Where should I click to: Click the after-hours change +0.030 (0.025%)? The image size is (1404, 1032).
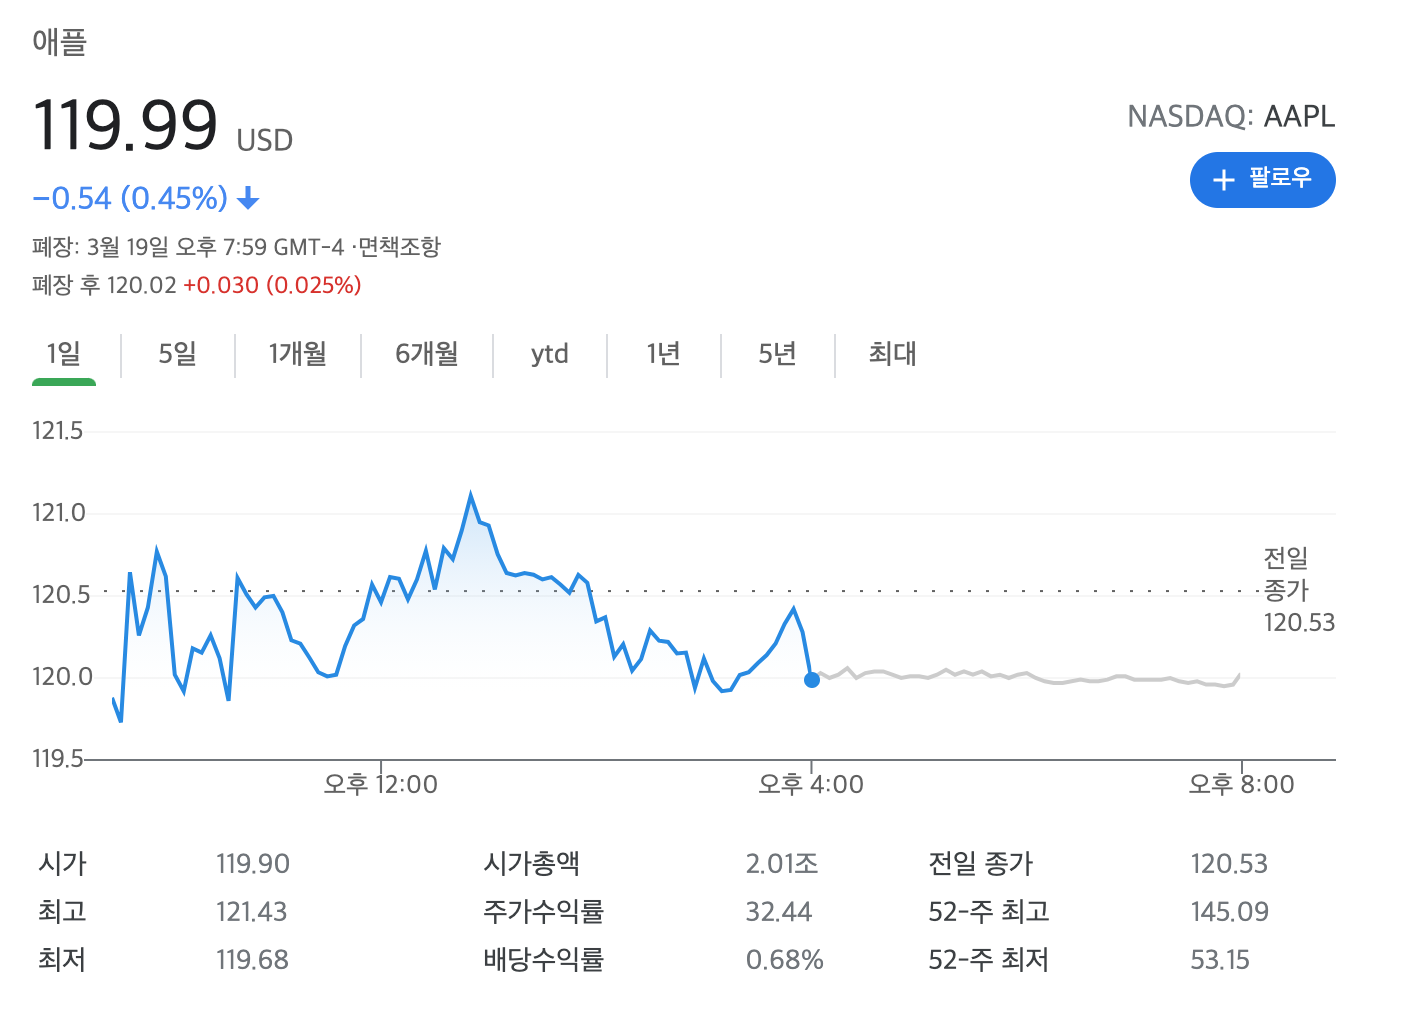(272, 286)
